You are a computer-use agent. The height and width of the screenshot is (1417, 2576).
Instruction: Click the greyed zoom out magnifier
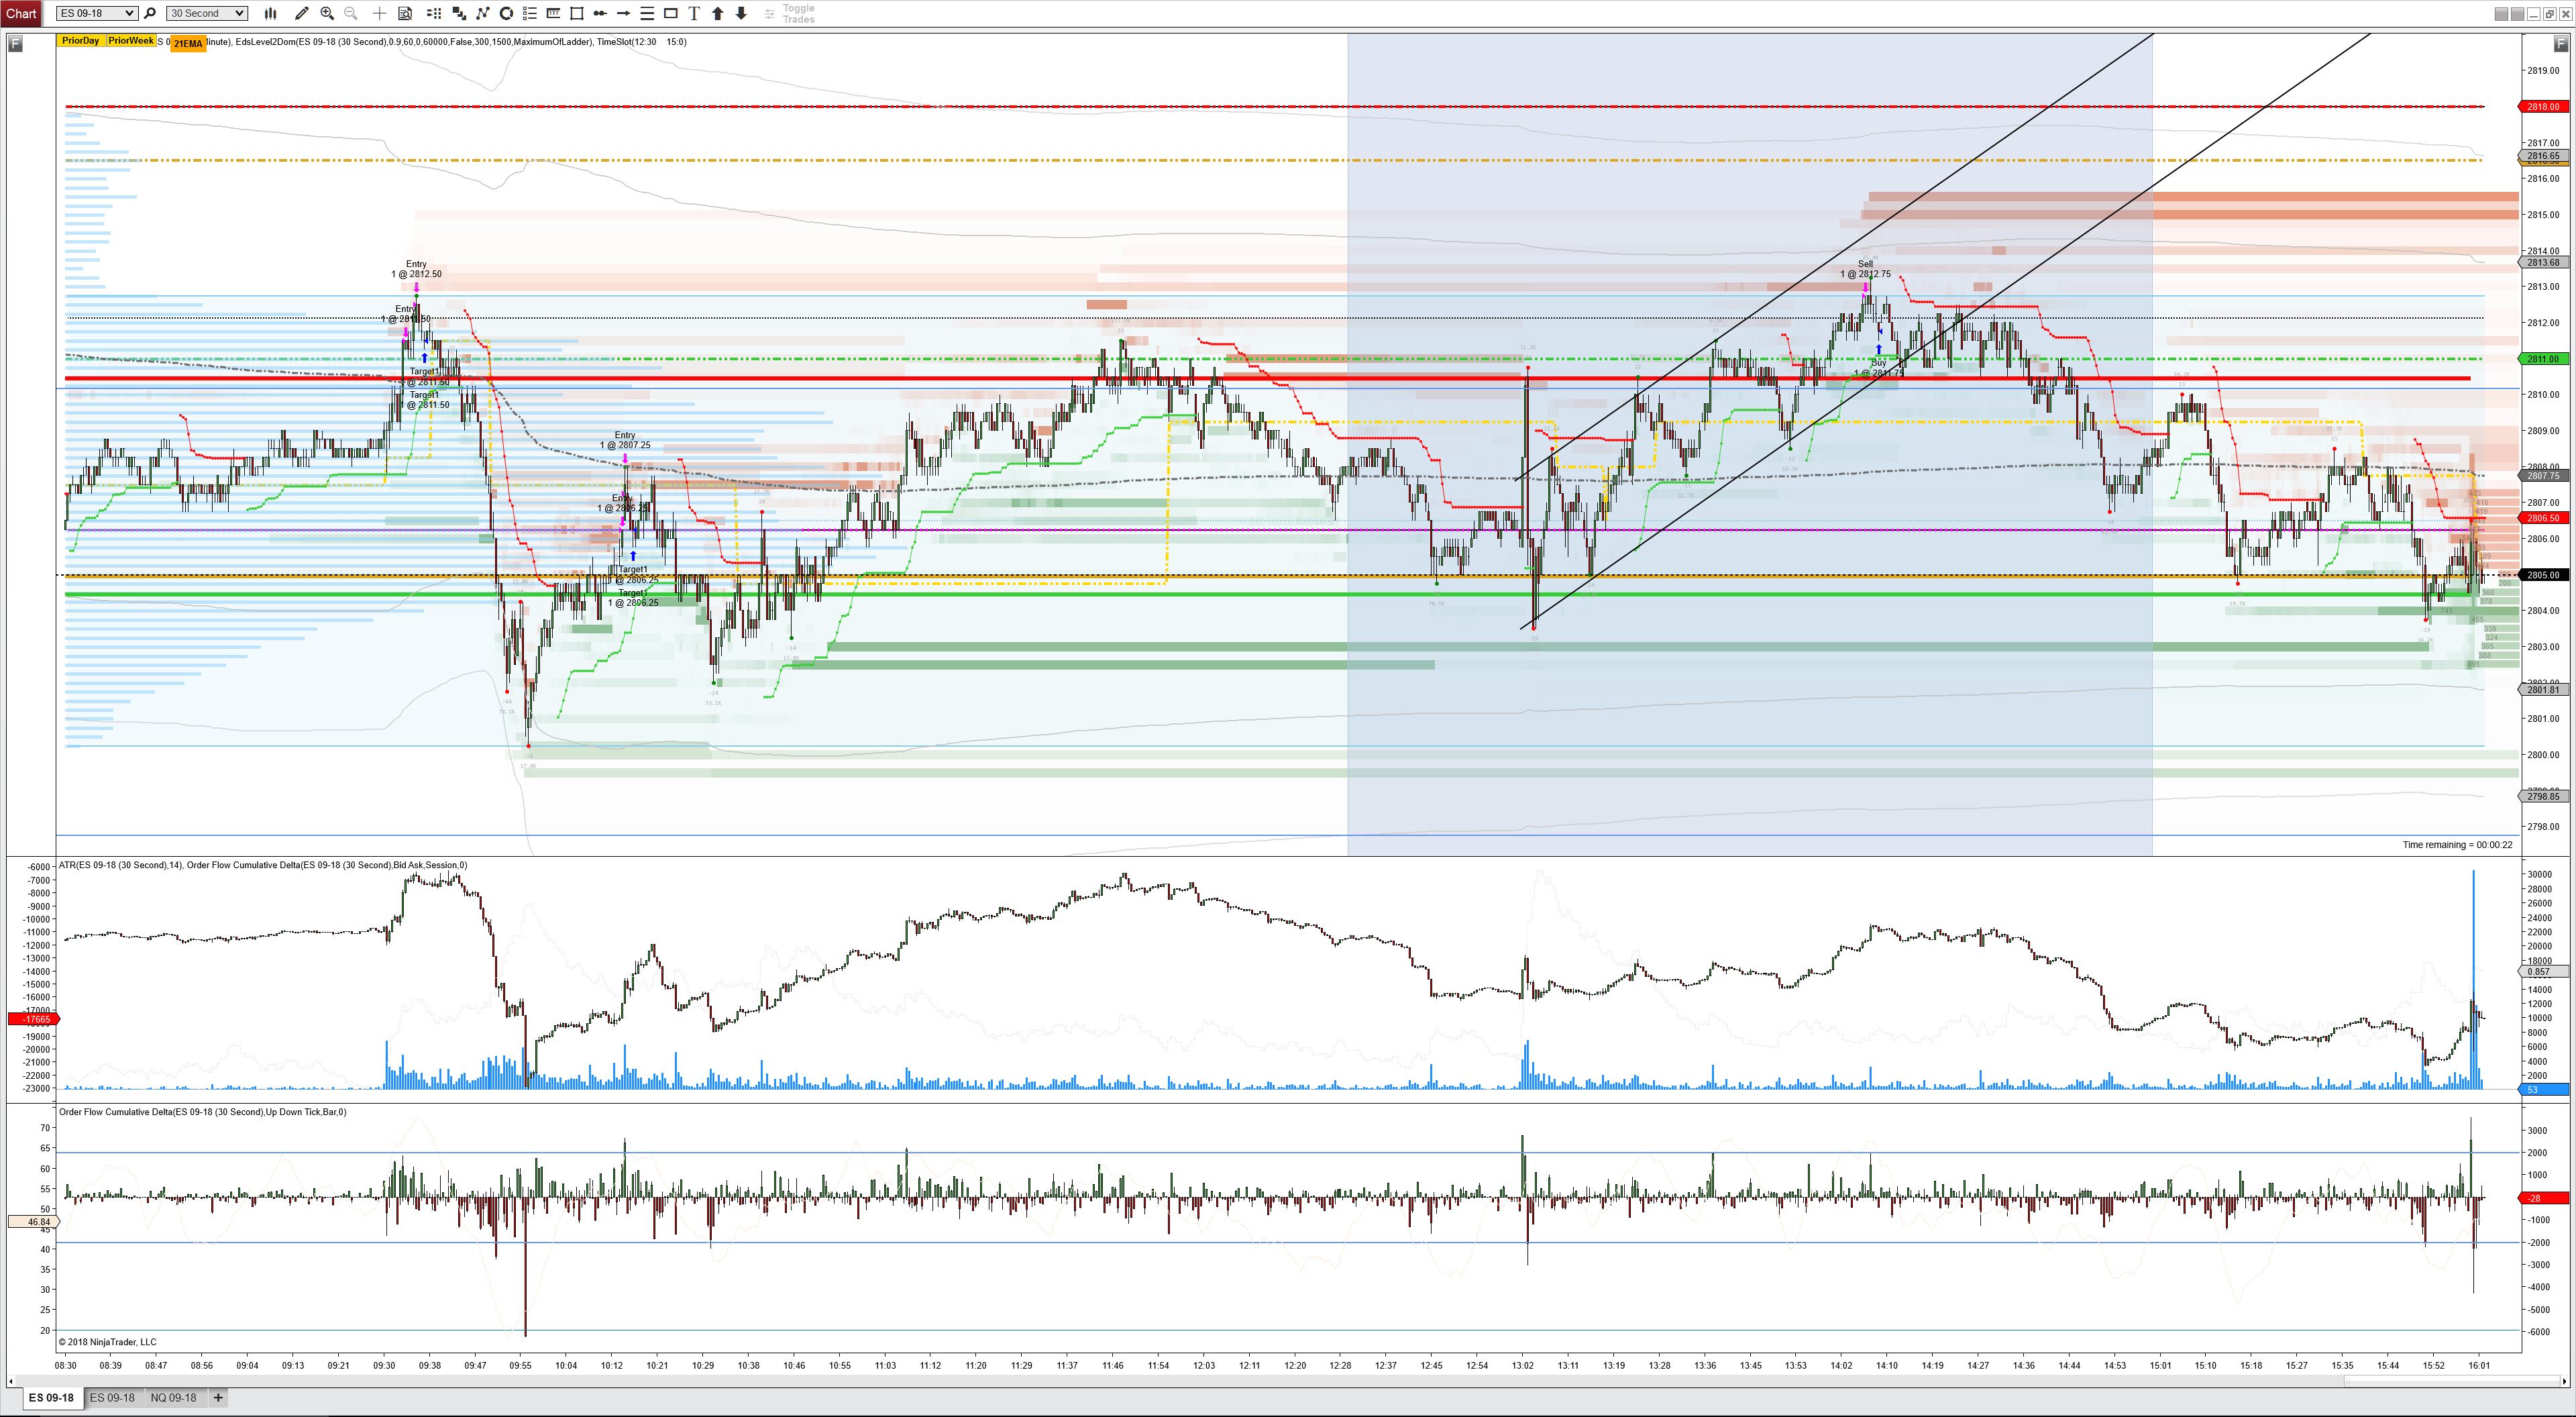pyautogui.click(x=351, y=13)
